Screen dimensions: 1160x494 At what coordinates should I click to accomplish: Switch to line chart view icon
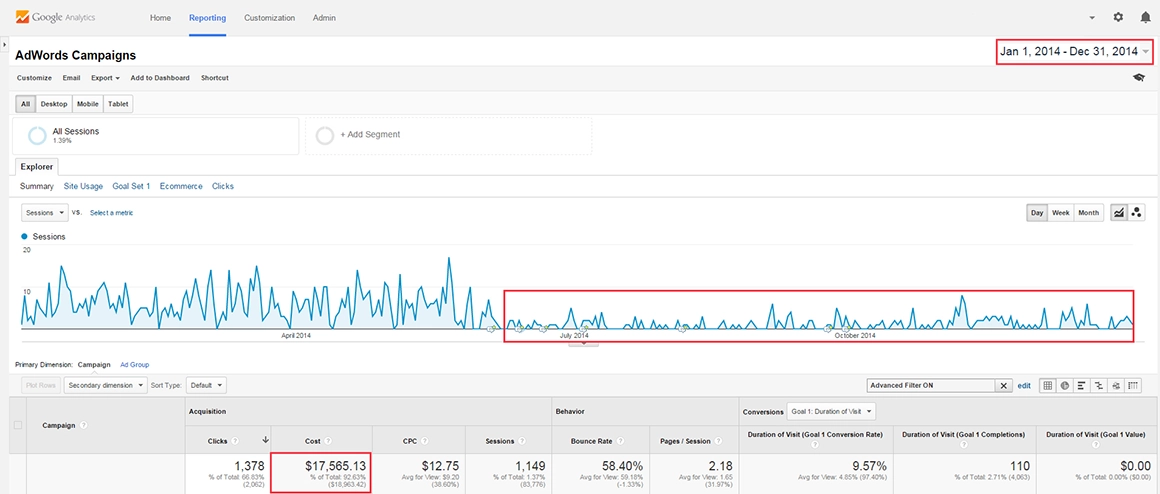click(1118, 212)
